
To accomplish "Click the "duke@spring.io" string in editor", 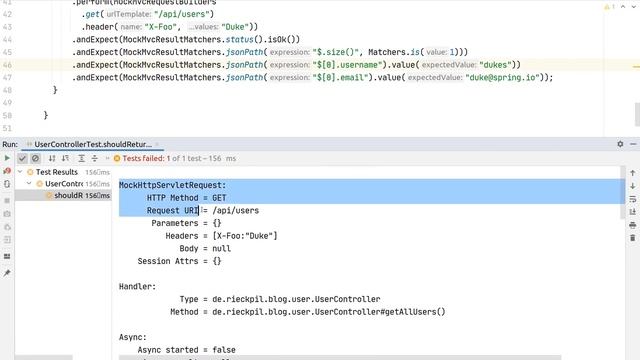I will click(502, 78).
